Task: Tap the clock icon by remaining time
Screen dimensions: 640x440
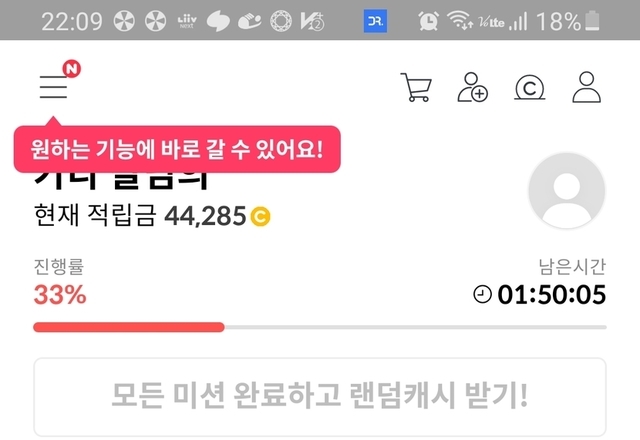Action: click(x=482, y=294)
